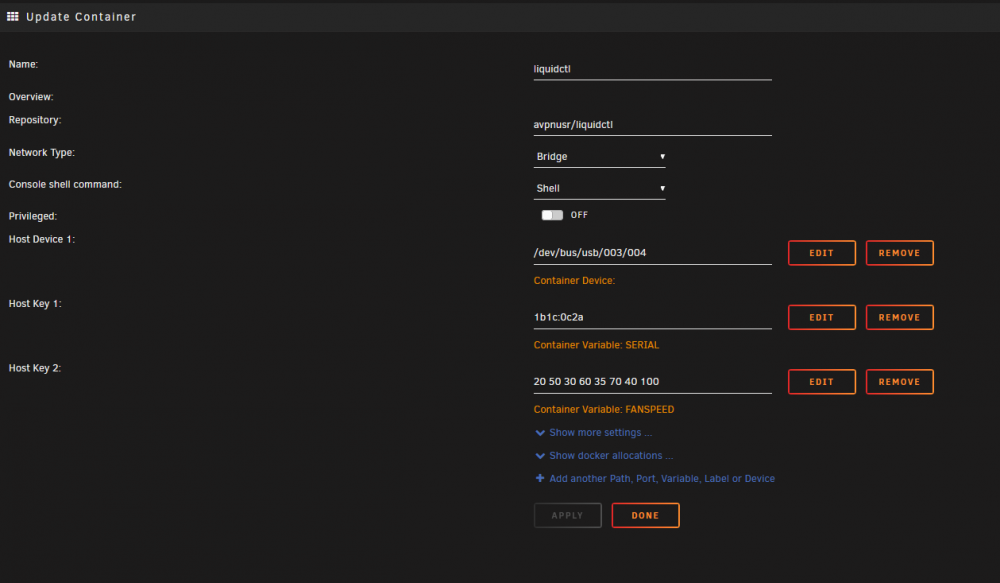Focus the Host Device field /dev/bus/usb/003/004
Viewport: 1000px width, 583px height.
[652, 253]
